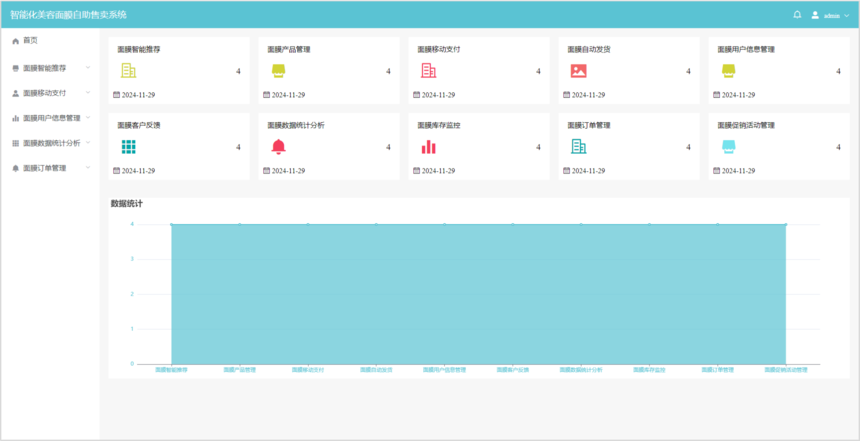Click the system title 智能化美容面膜自助售卖系统
The width and height of the screenshot is (860, 441).
point(69,15)
